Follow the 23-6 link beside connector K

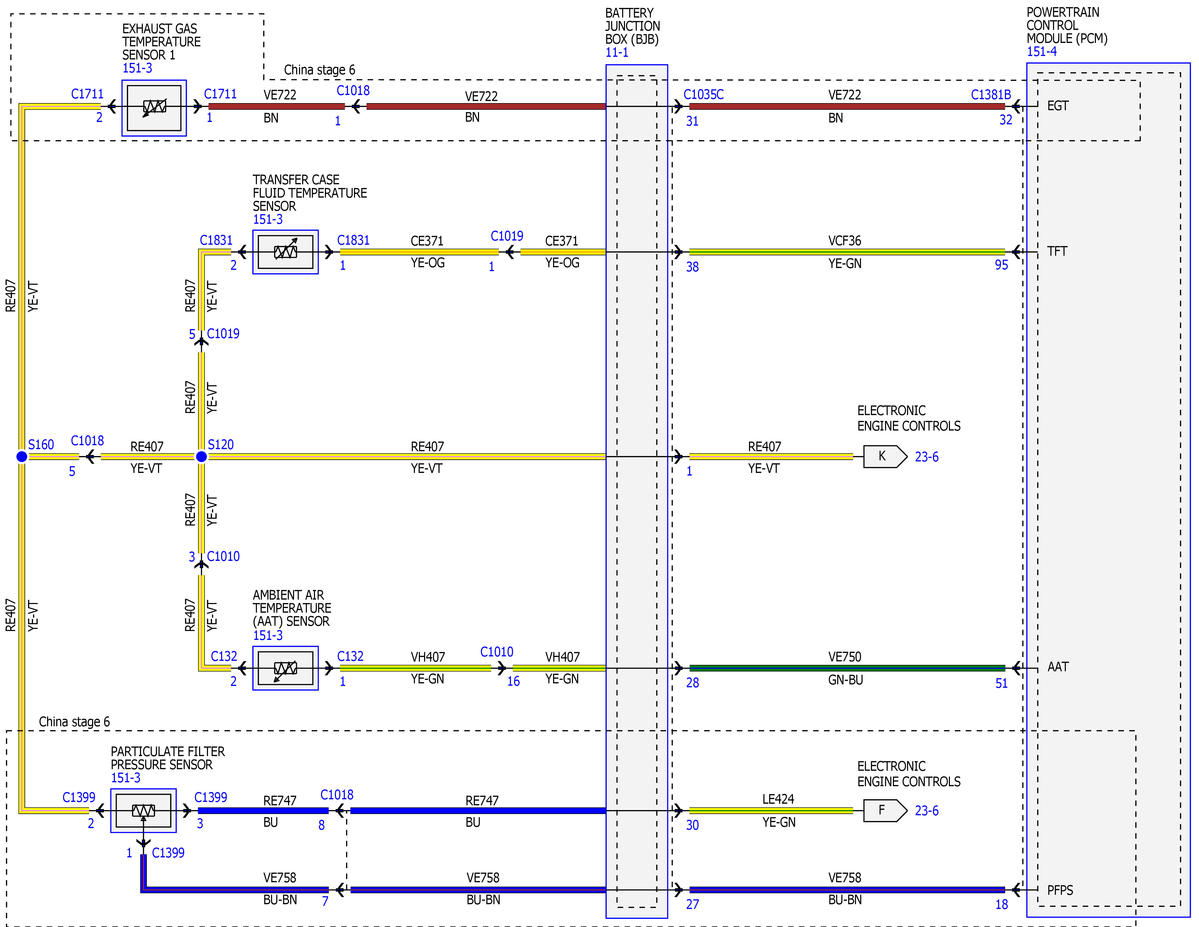click(x=927, y=457)
